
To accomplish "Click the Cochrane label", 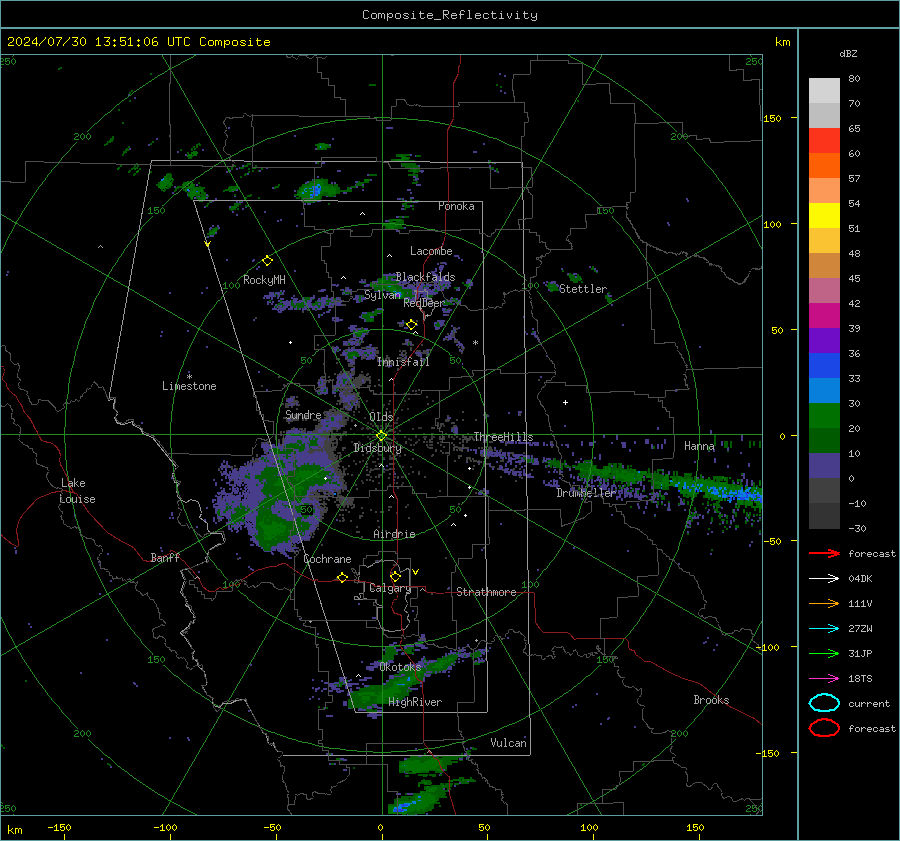I will (327, 559).
